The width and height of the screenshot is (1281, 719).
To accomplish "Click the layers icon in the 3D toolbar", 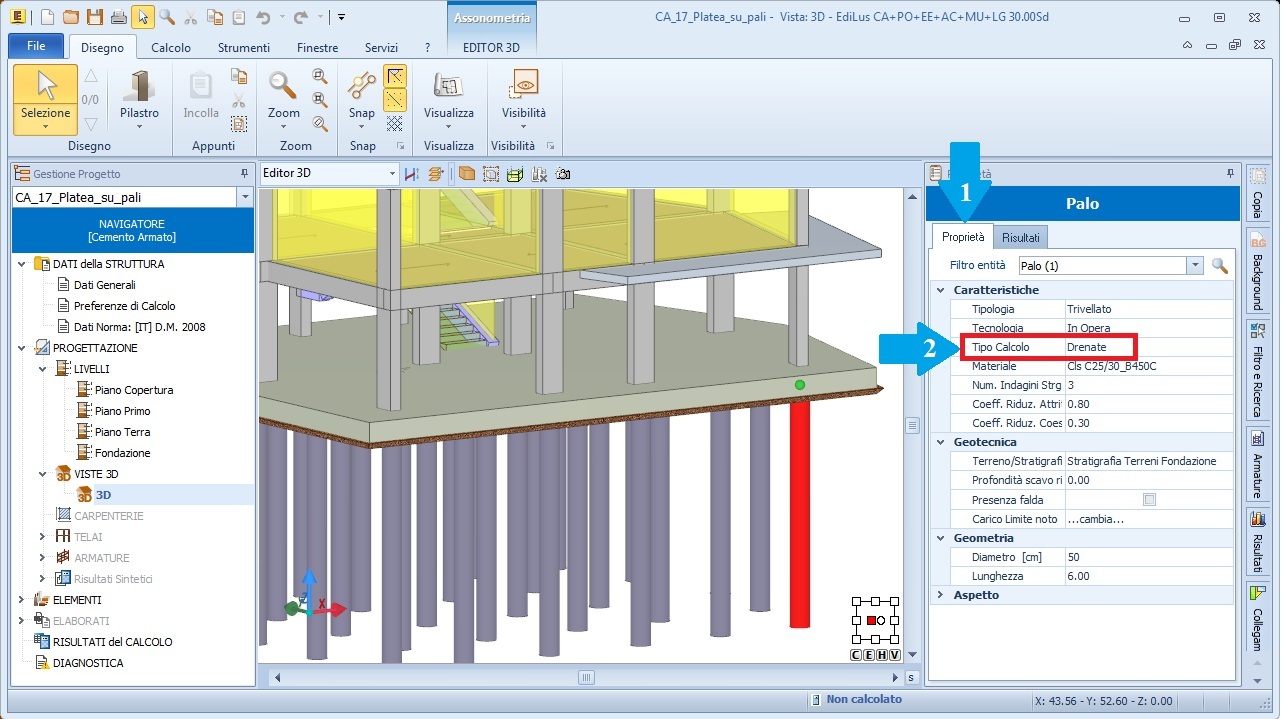I will [435, 174].
